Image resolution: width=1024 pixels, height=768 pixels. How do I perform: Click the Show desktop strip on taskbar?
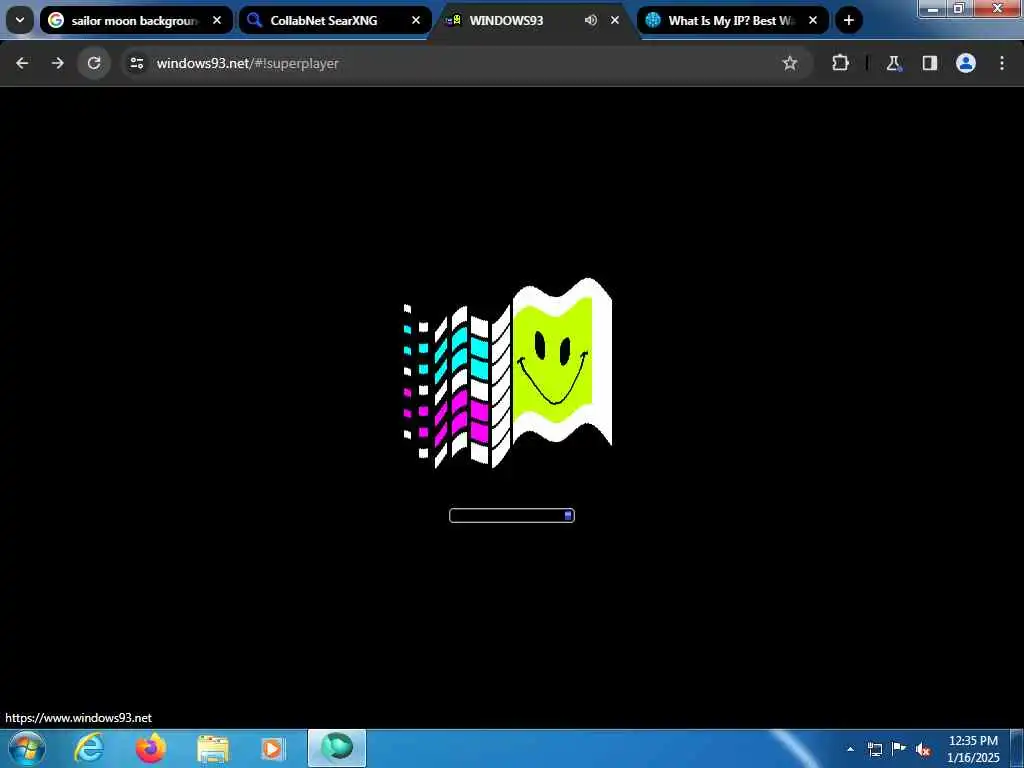pyautogui.click(x=1017, y=748)
